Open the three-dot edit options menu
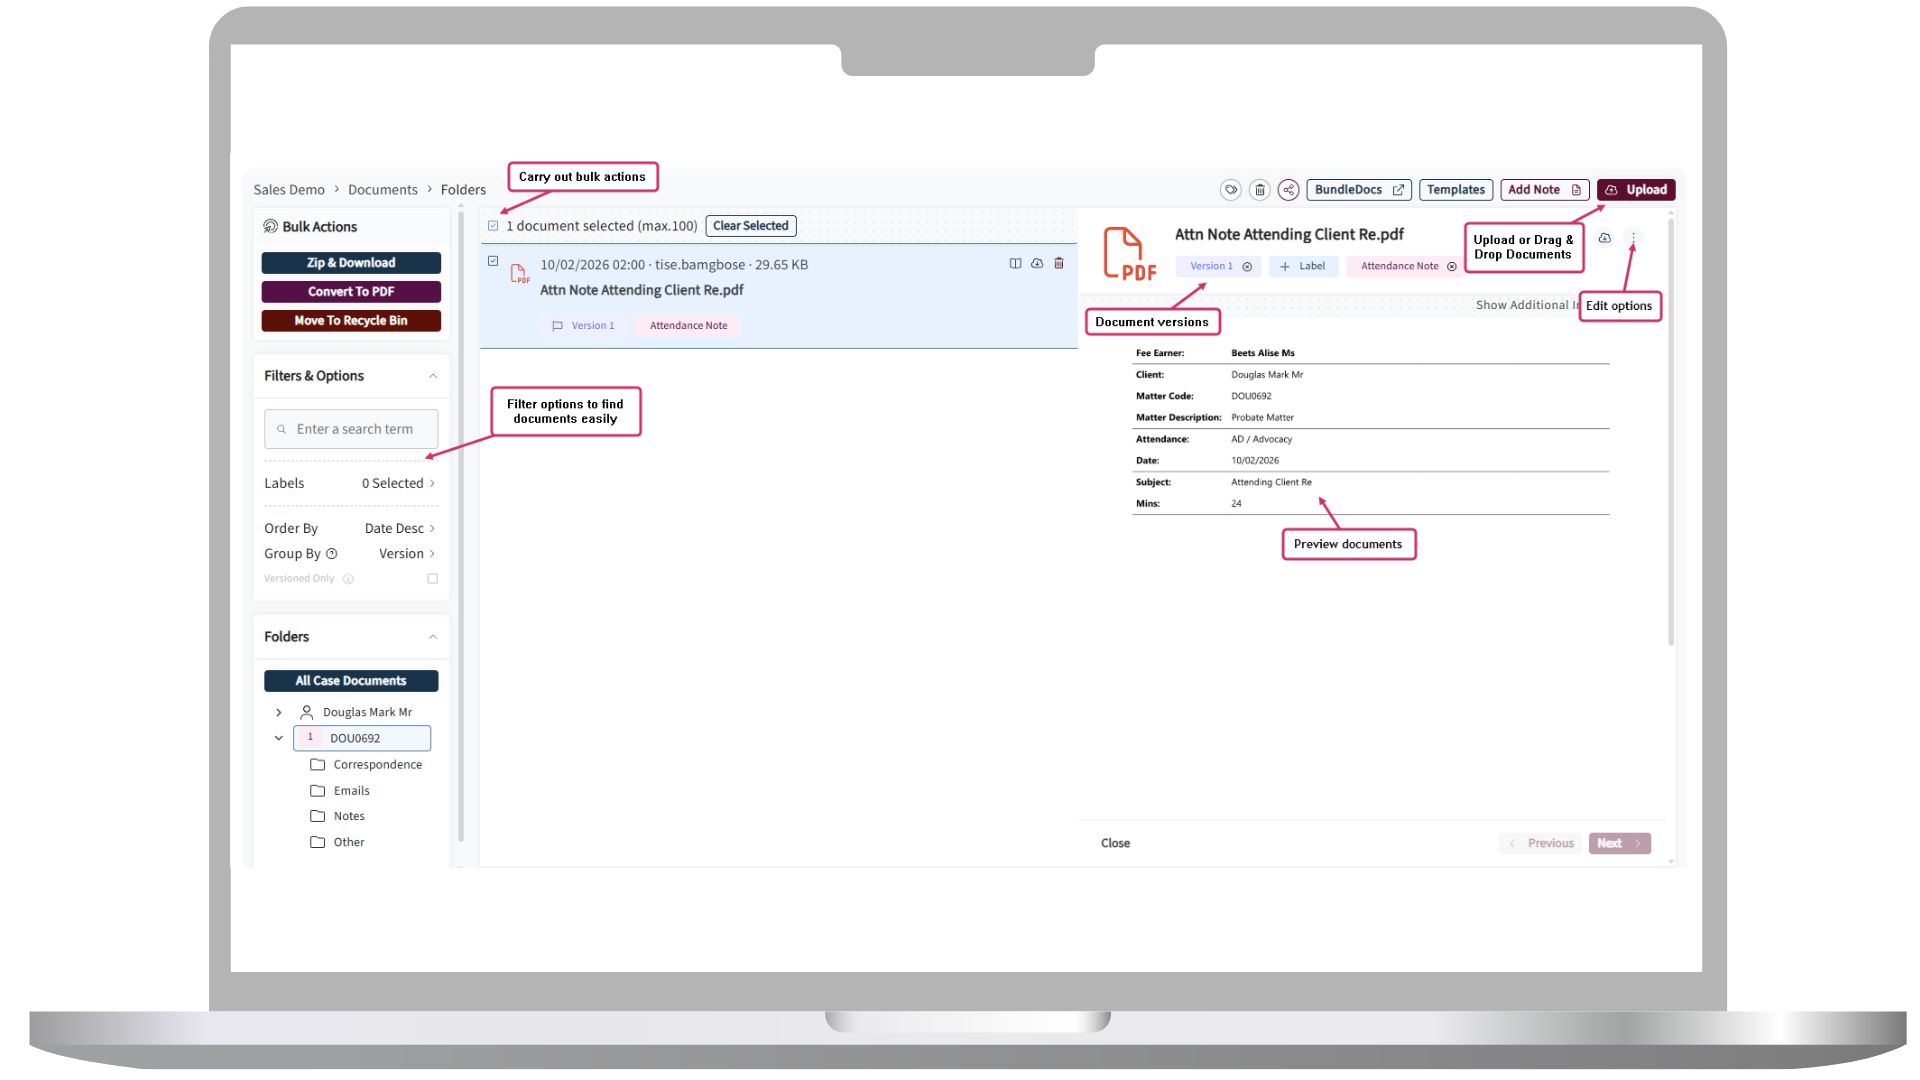 tap(1634, 239)
